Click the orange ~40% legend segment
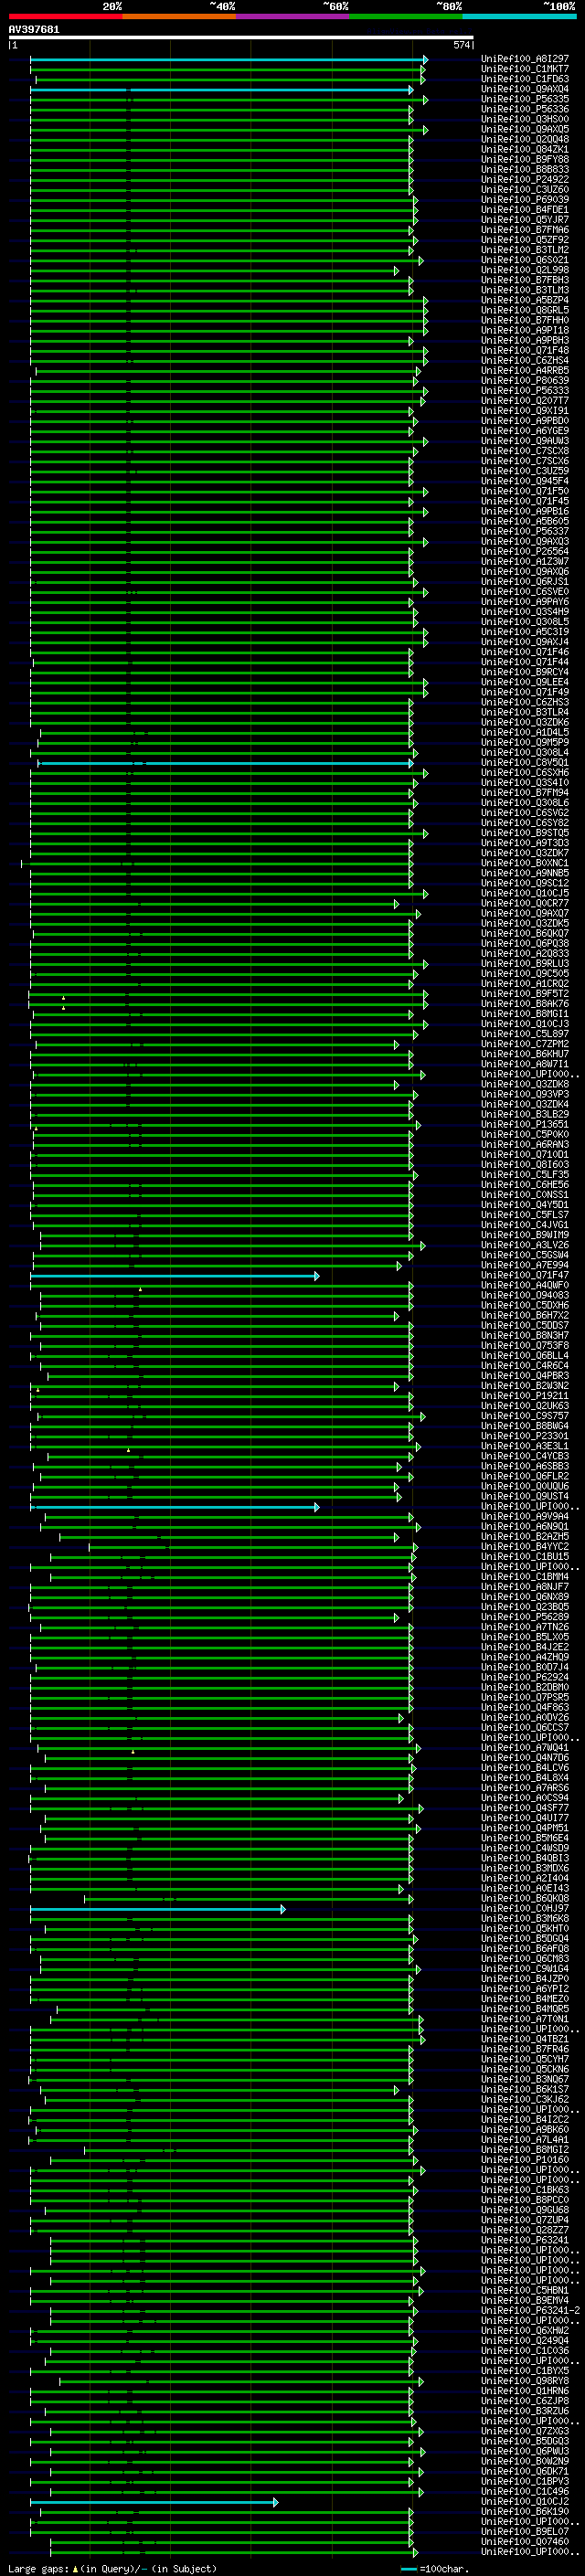 179,16
